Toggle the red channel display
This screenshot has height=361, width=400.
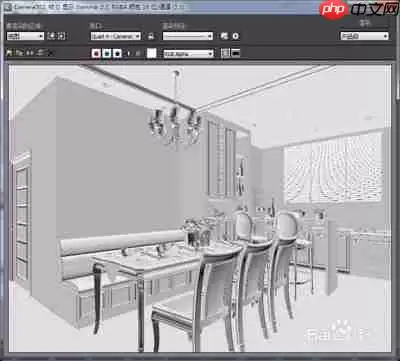pos(96,53)
